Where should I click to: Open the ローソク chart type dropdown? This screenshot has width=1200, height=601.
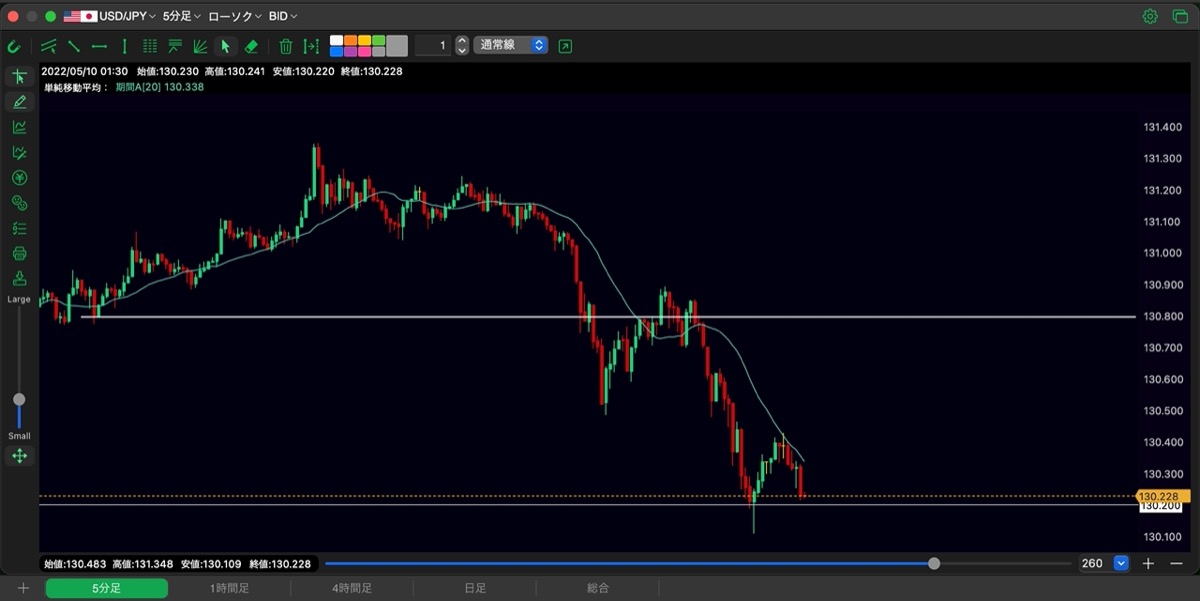click(x=235, y=16)
